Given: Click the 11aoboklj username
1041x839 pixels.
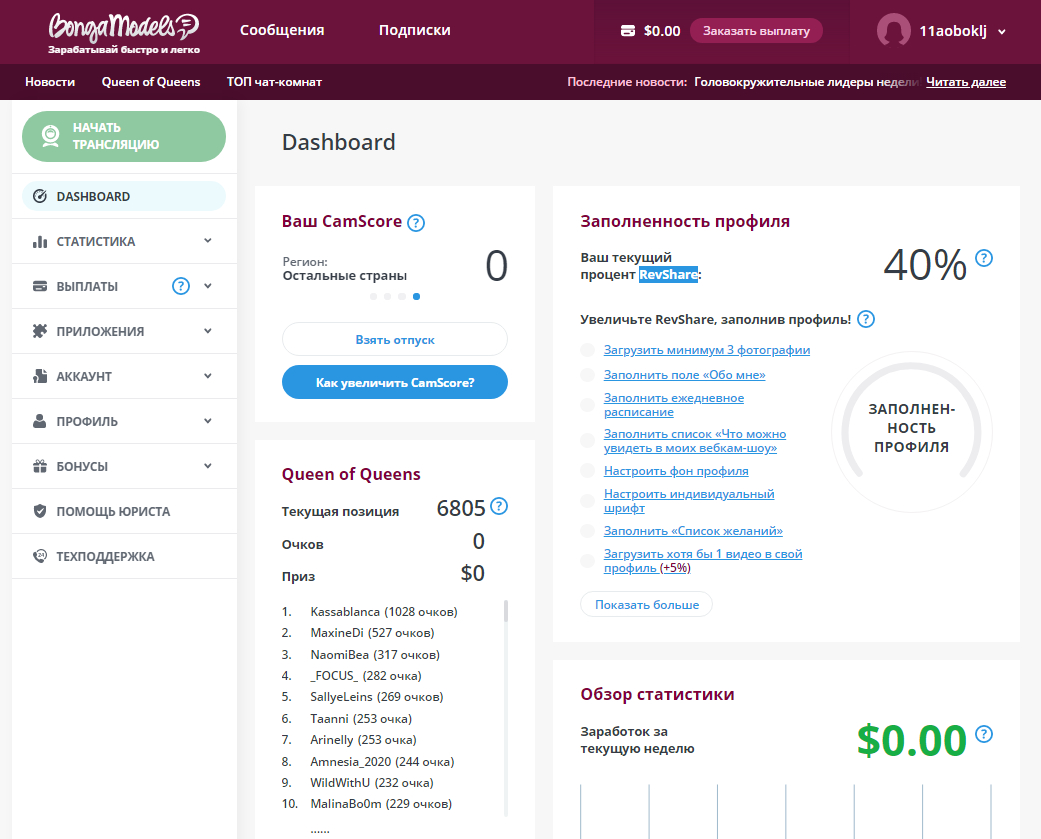Looking at the screenshot, I should pos(953,31).
